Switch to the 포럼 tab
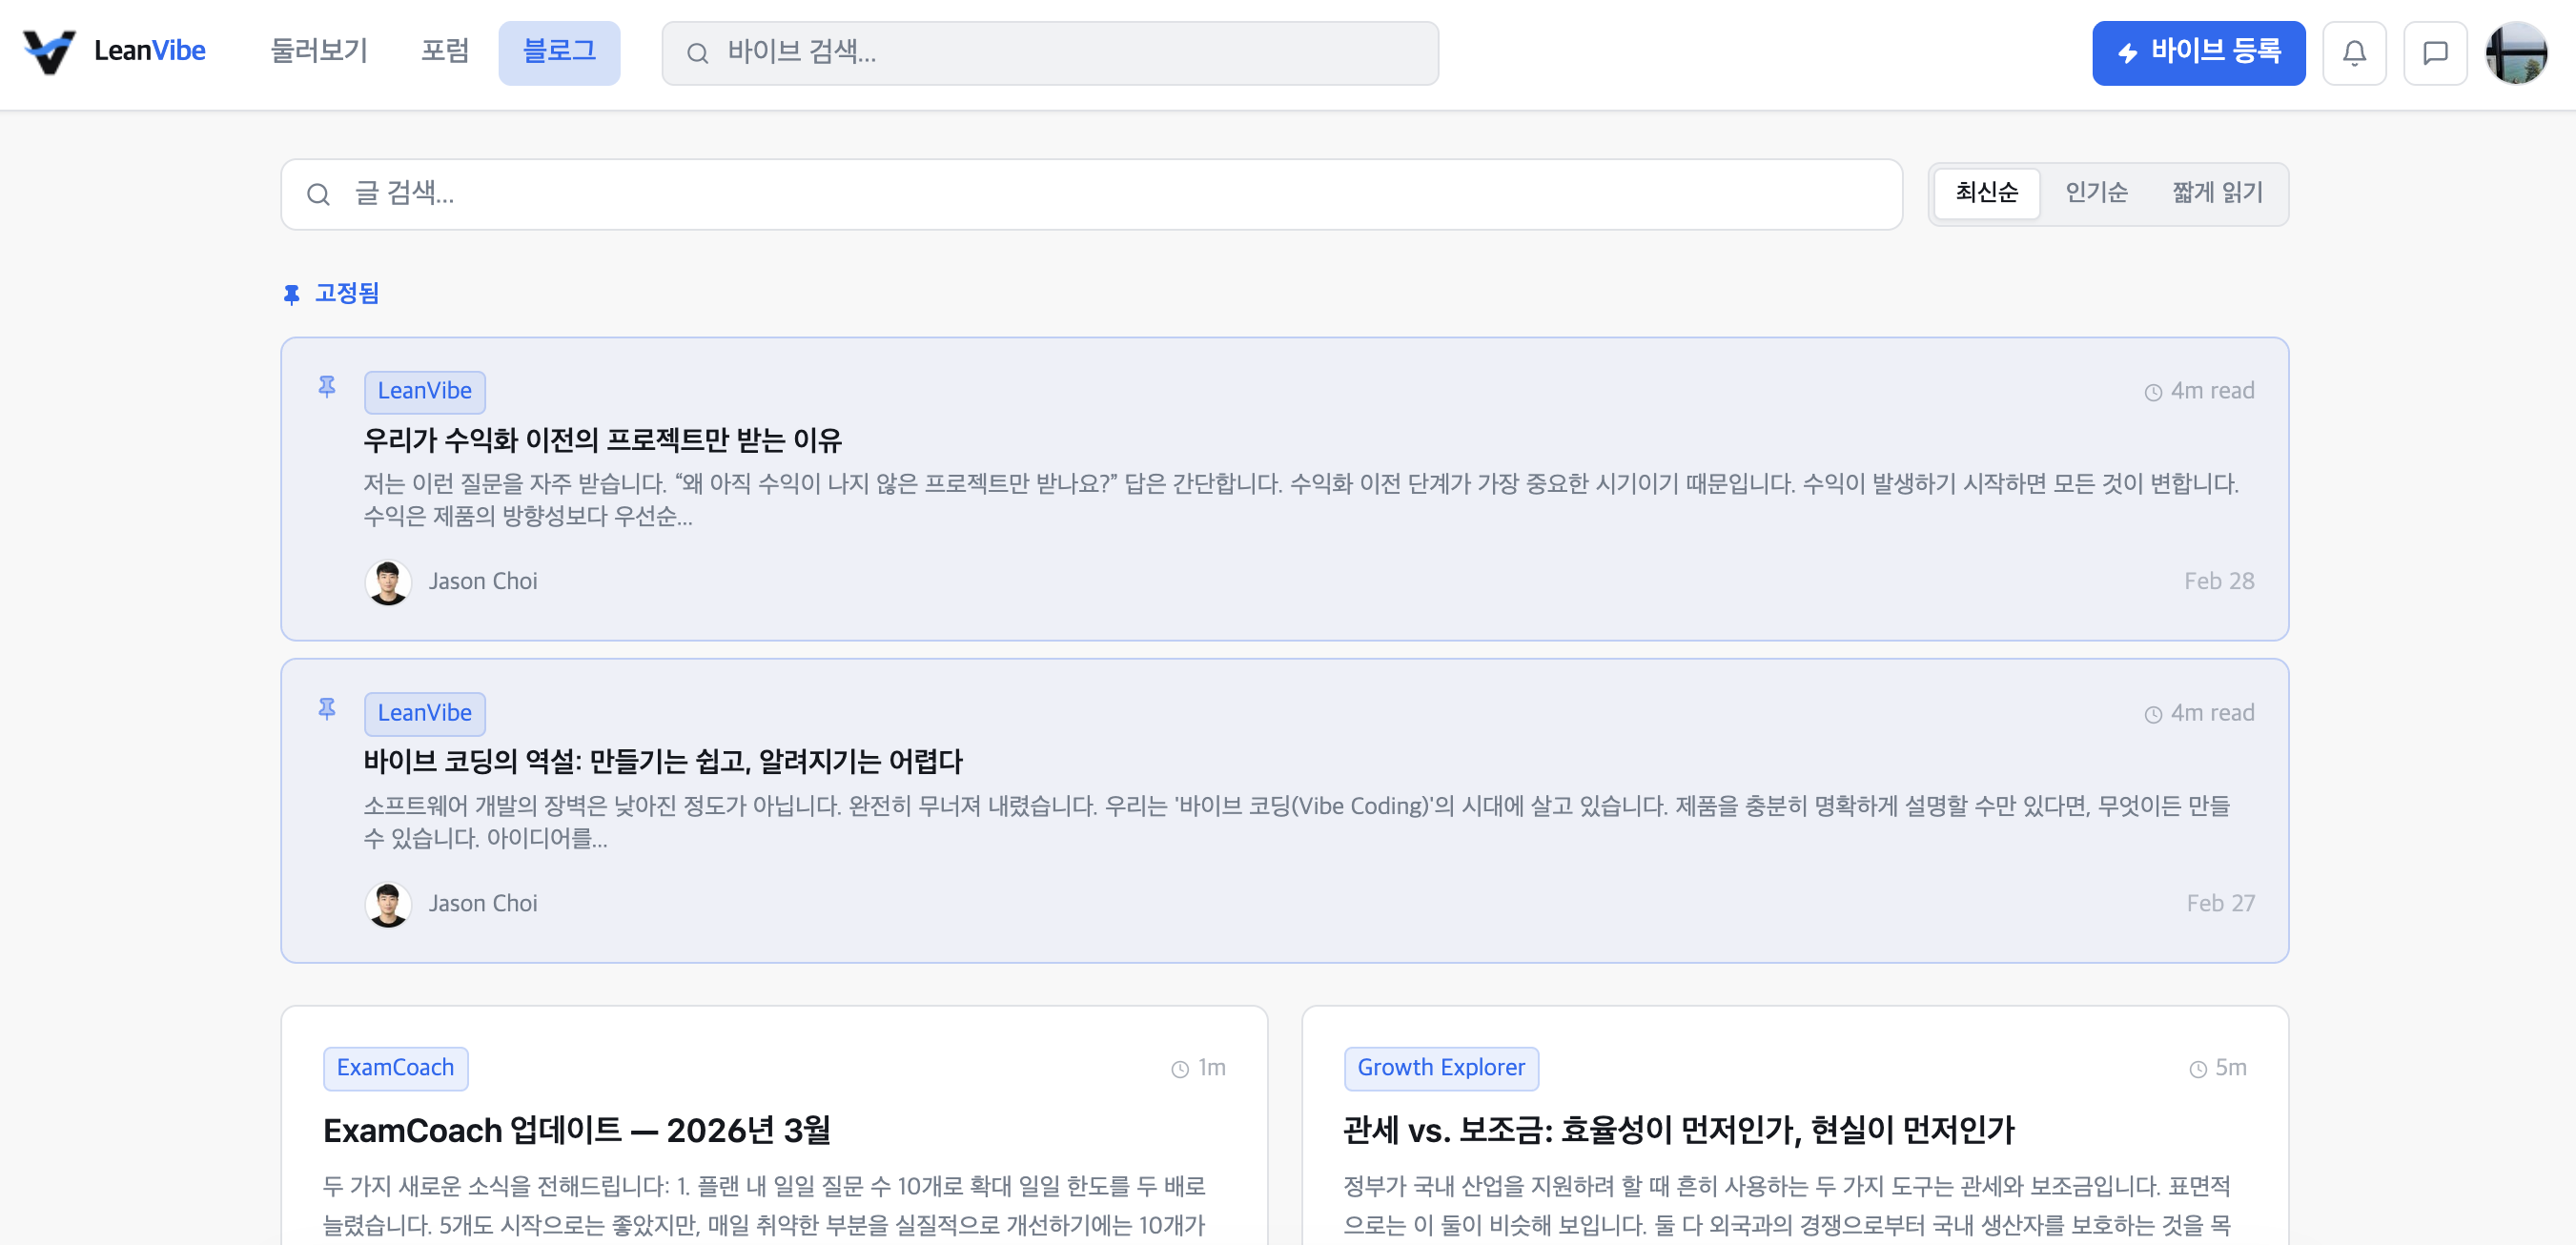The image size is (2576, 1245). 445,51
